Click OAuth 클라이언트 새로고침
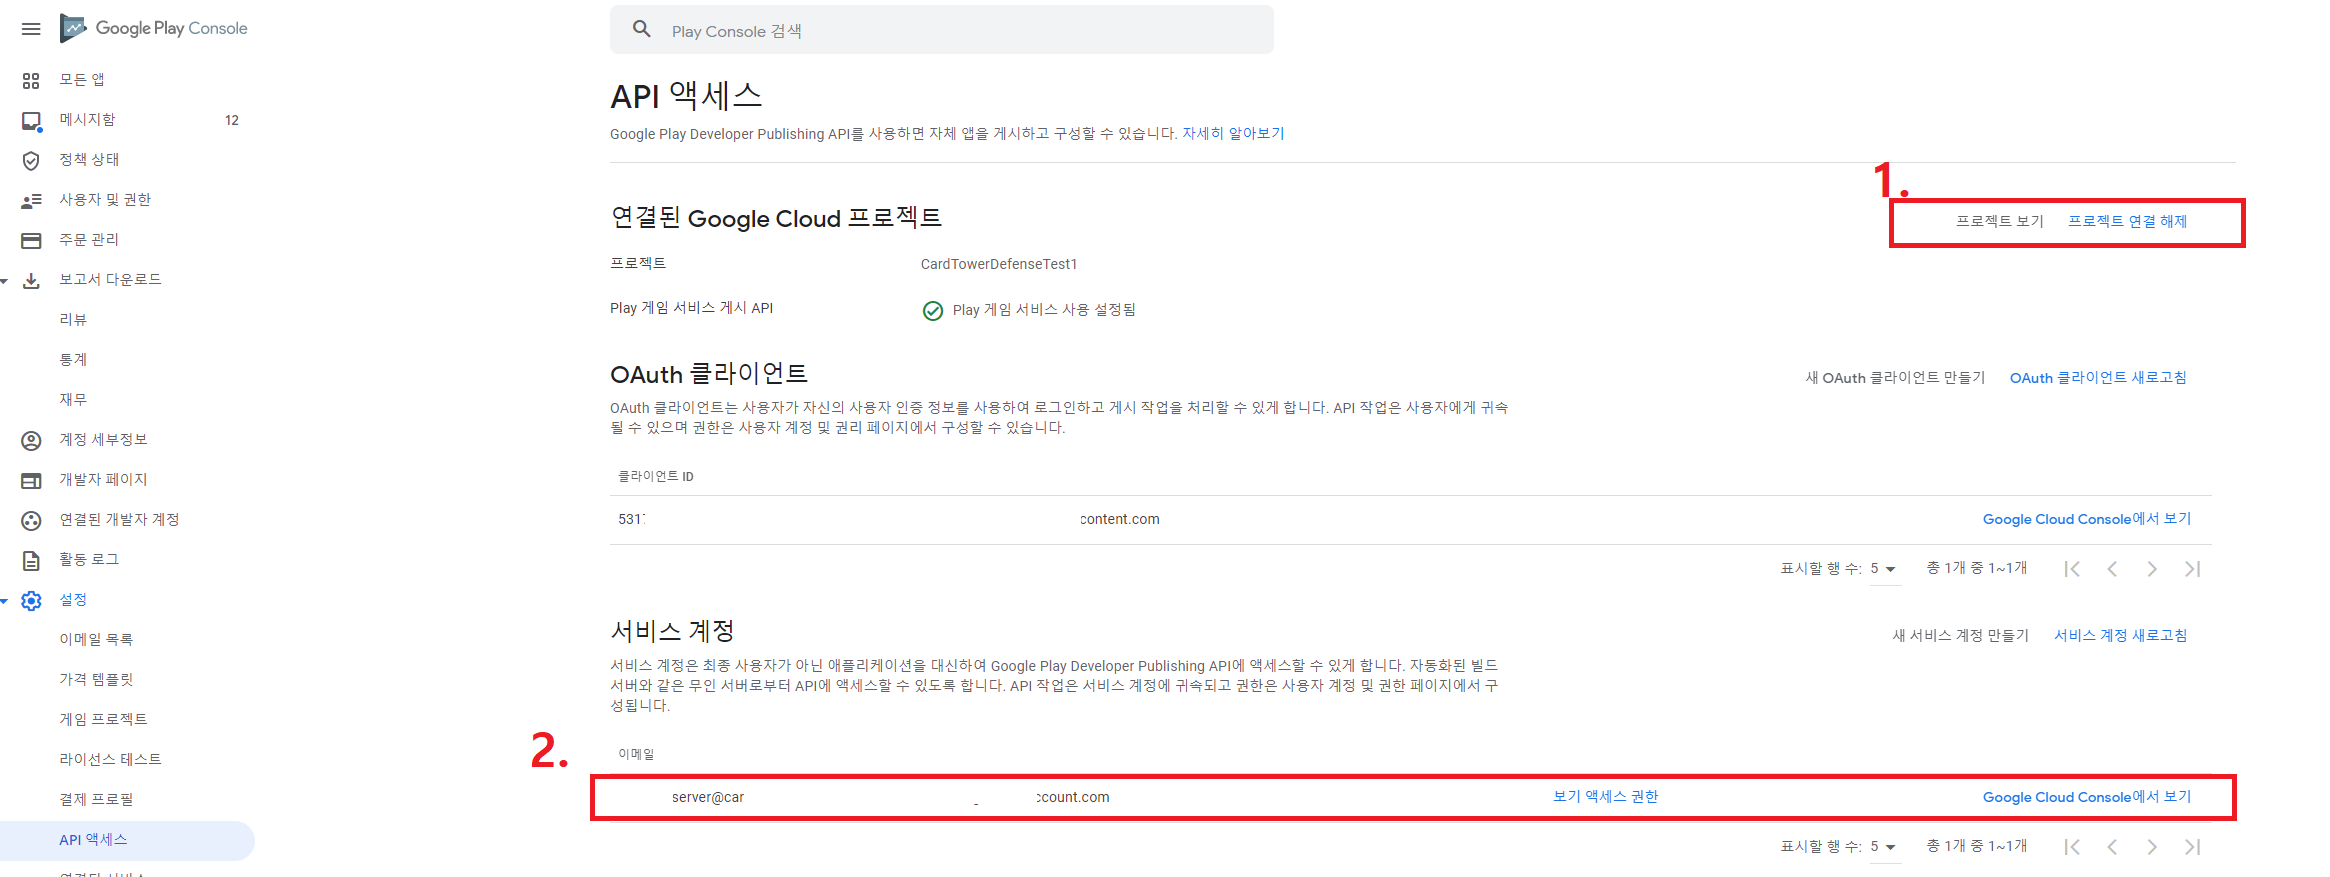The width and height of the screenshot is (2330, 877). 2098,377
